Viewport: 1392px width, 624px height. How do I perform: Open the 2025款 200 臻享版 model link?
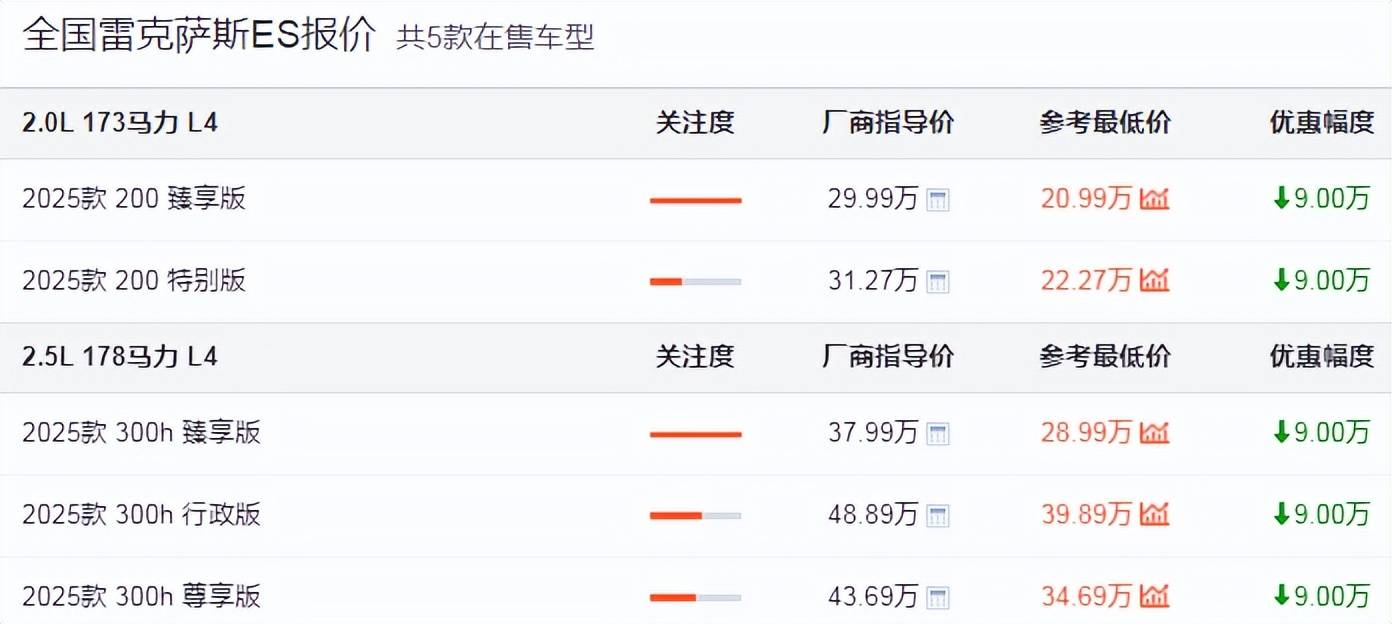tap(134, 199)
